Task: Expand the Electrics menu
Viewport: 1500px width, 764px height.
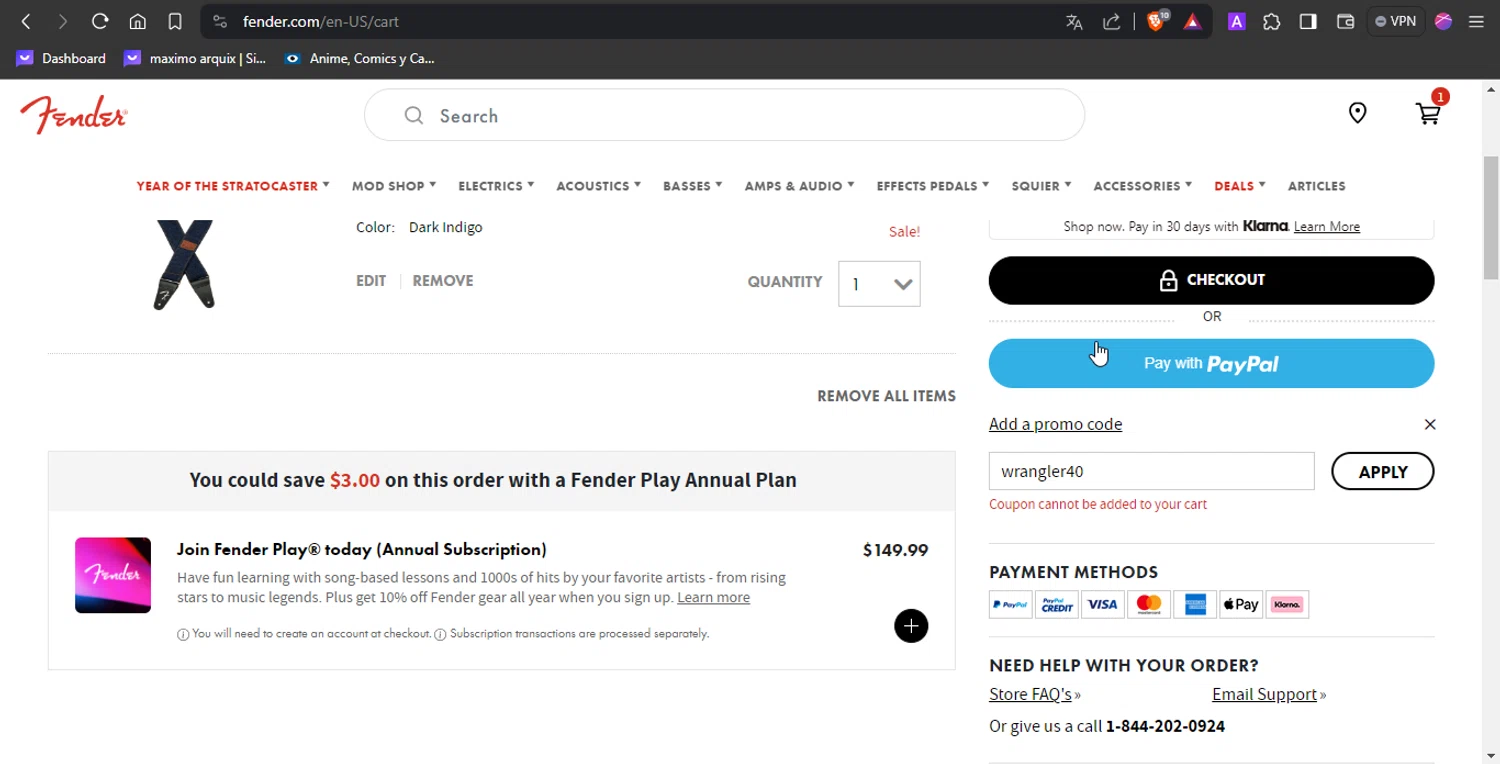Action: tap(496, 186)
